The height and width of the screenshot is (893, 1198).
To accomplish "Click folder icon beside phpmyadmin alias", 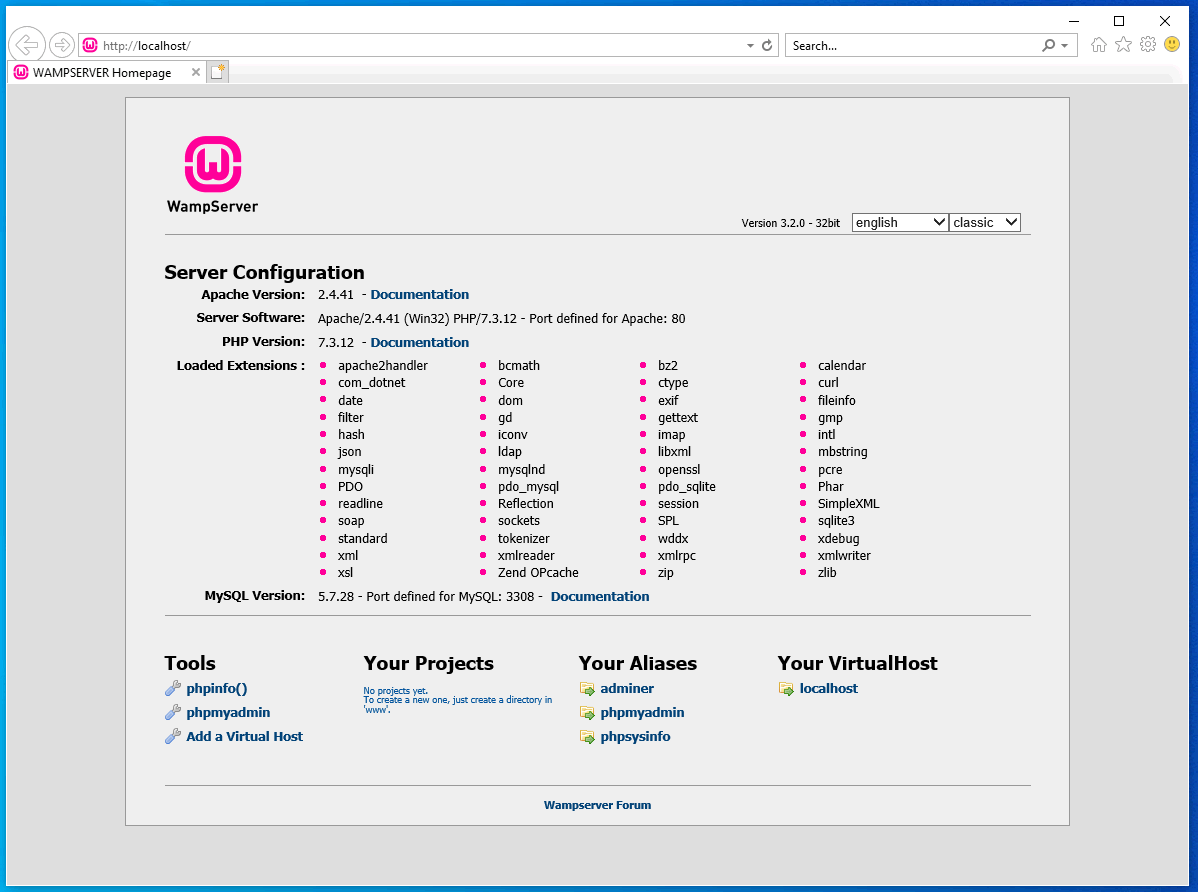I will (587, 713).
